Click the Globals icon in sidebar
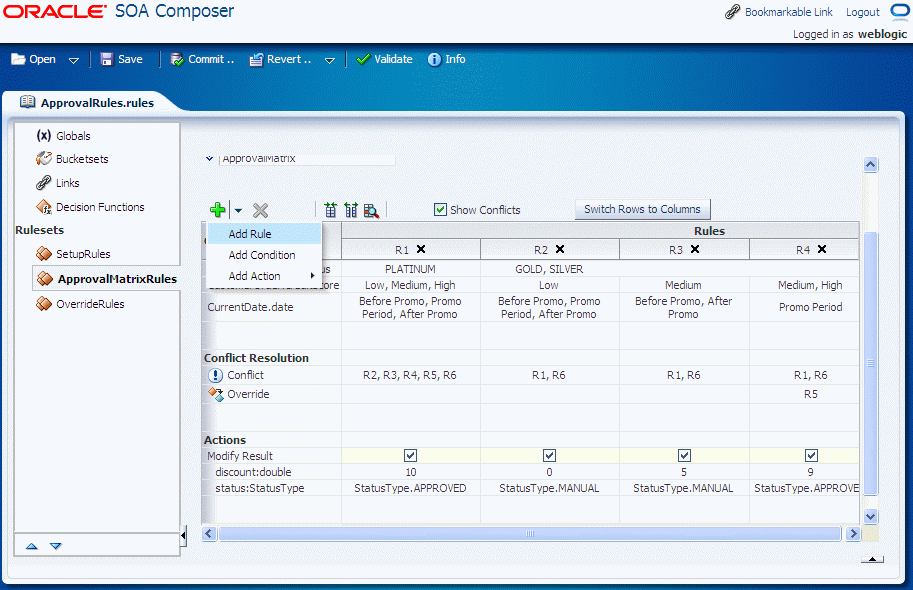 (44, 136)
